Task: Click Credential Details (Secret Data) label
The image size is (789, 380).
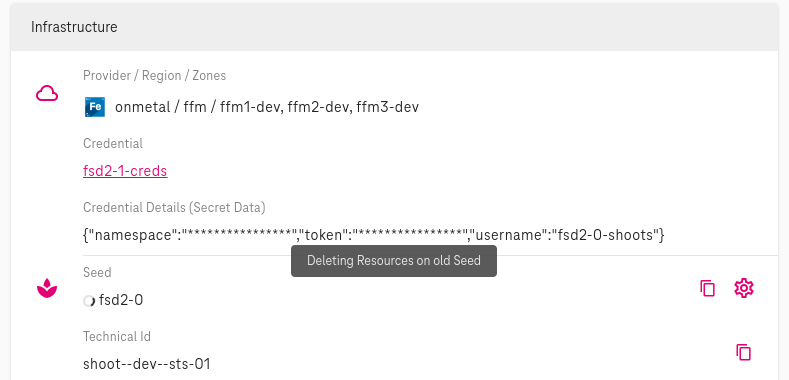Action: tap(174, 207)
